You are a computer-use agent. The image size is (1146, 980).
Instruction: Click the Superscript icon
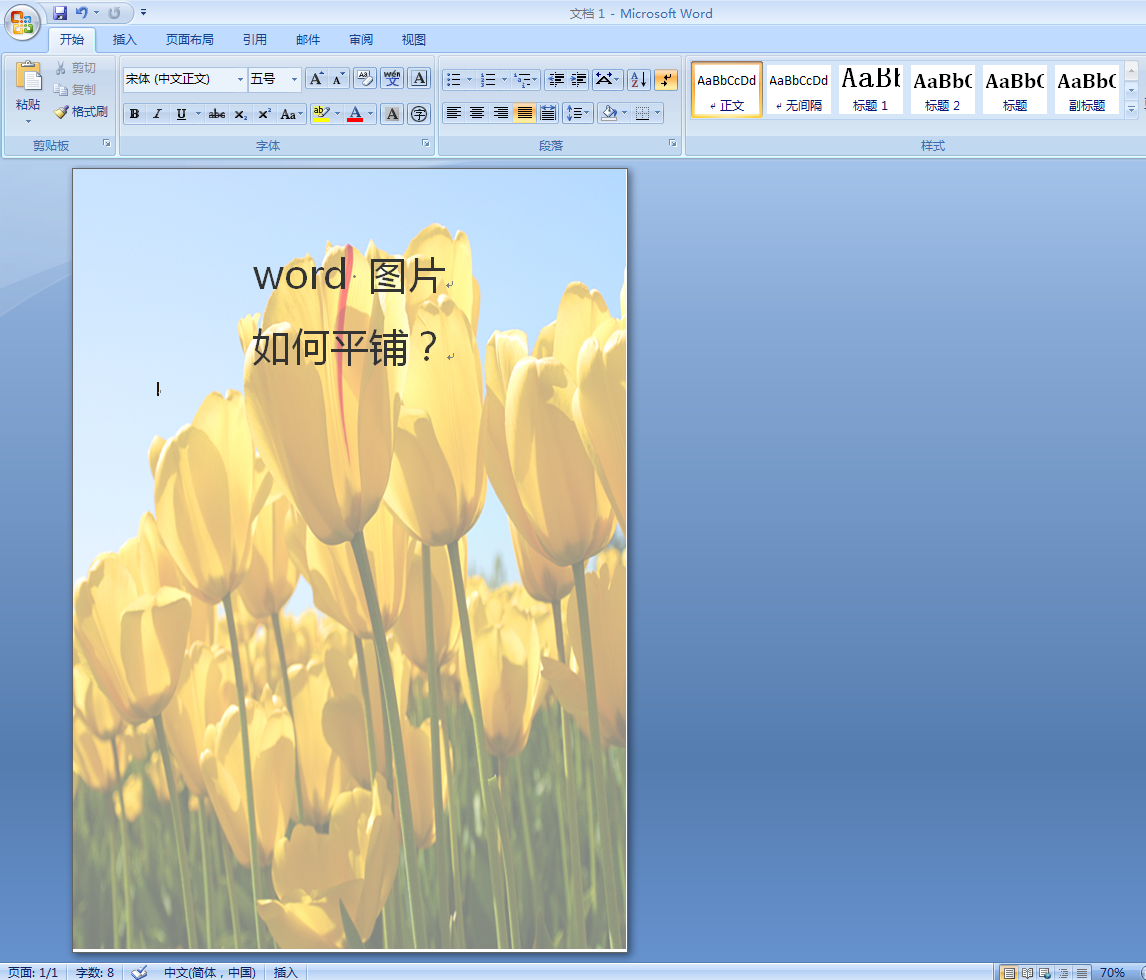(264, 114)
